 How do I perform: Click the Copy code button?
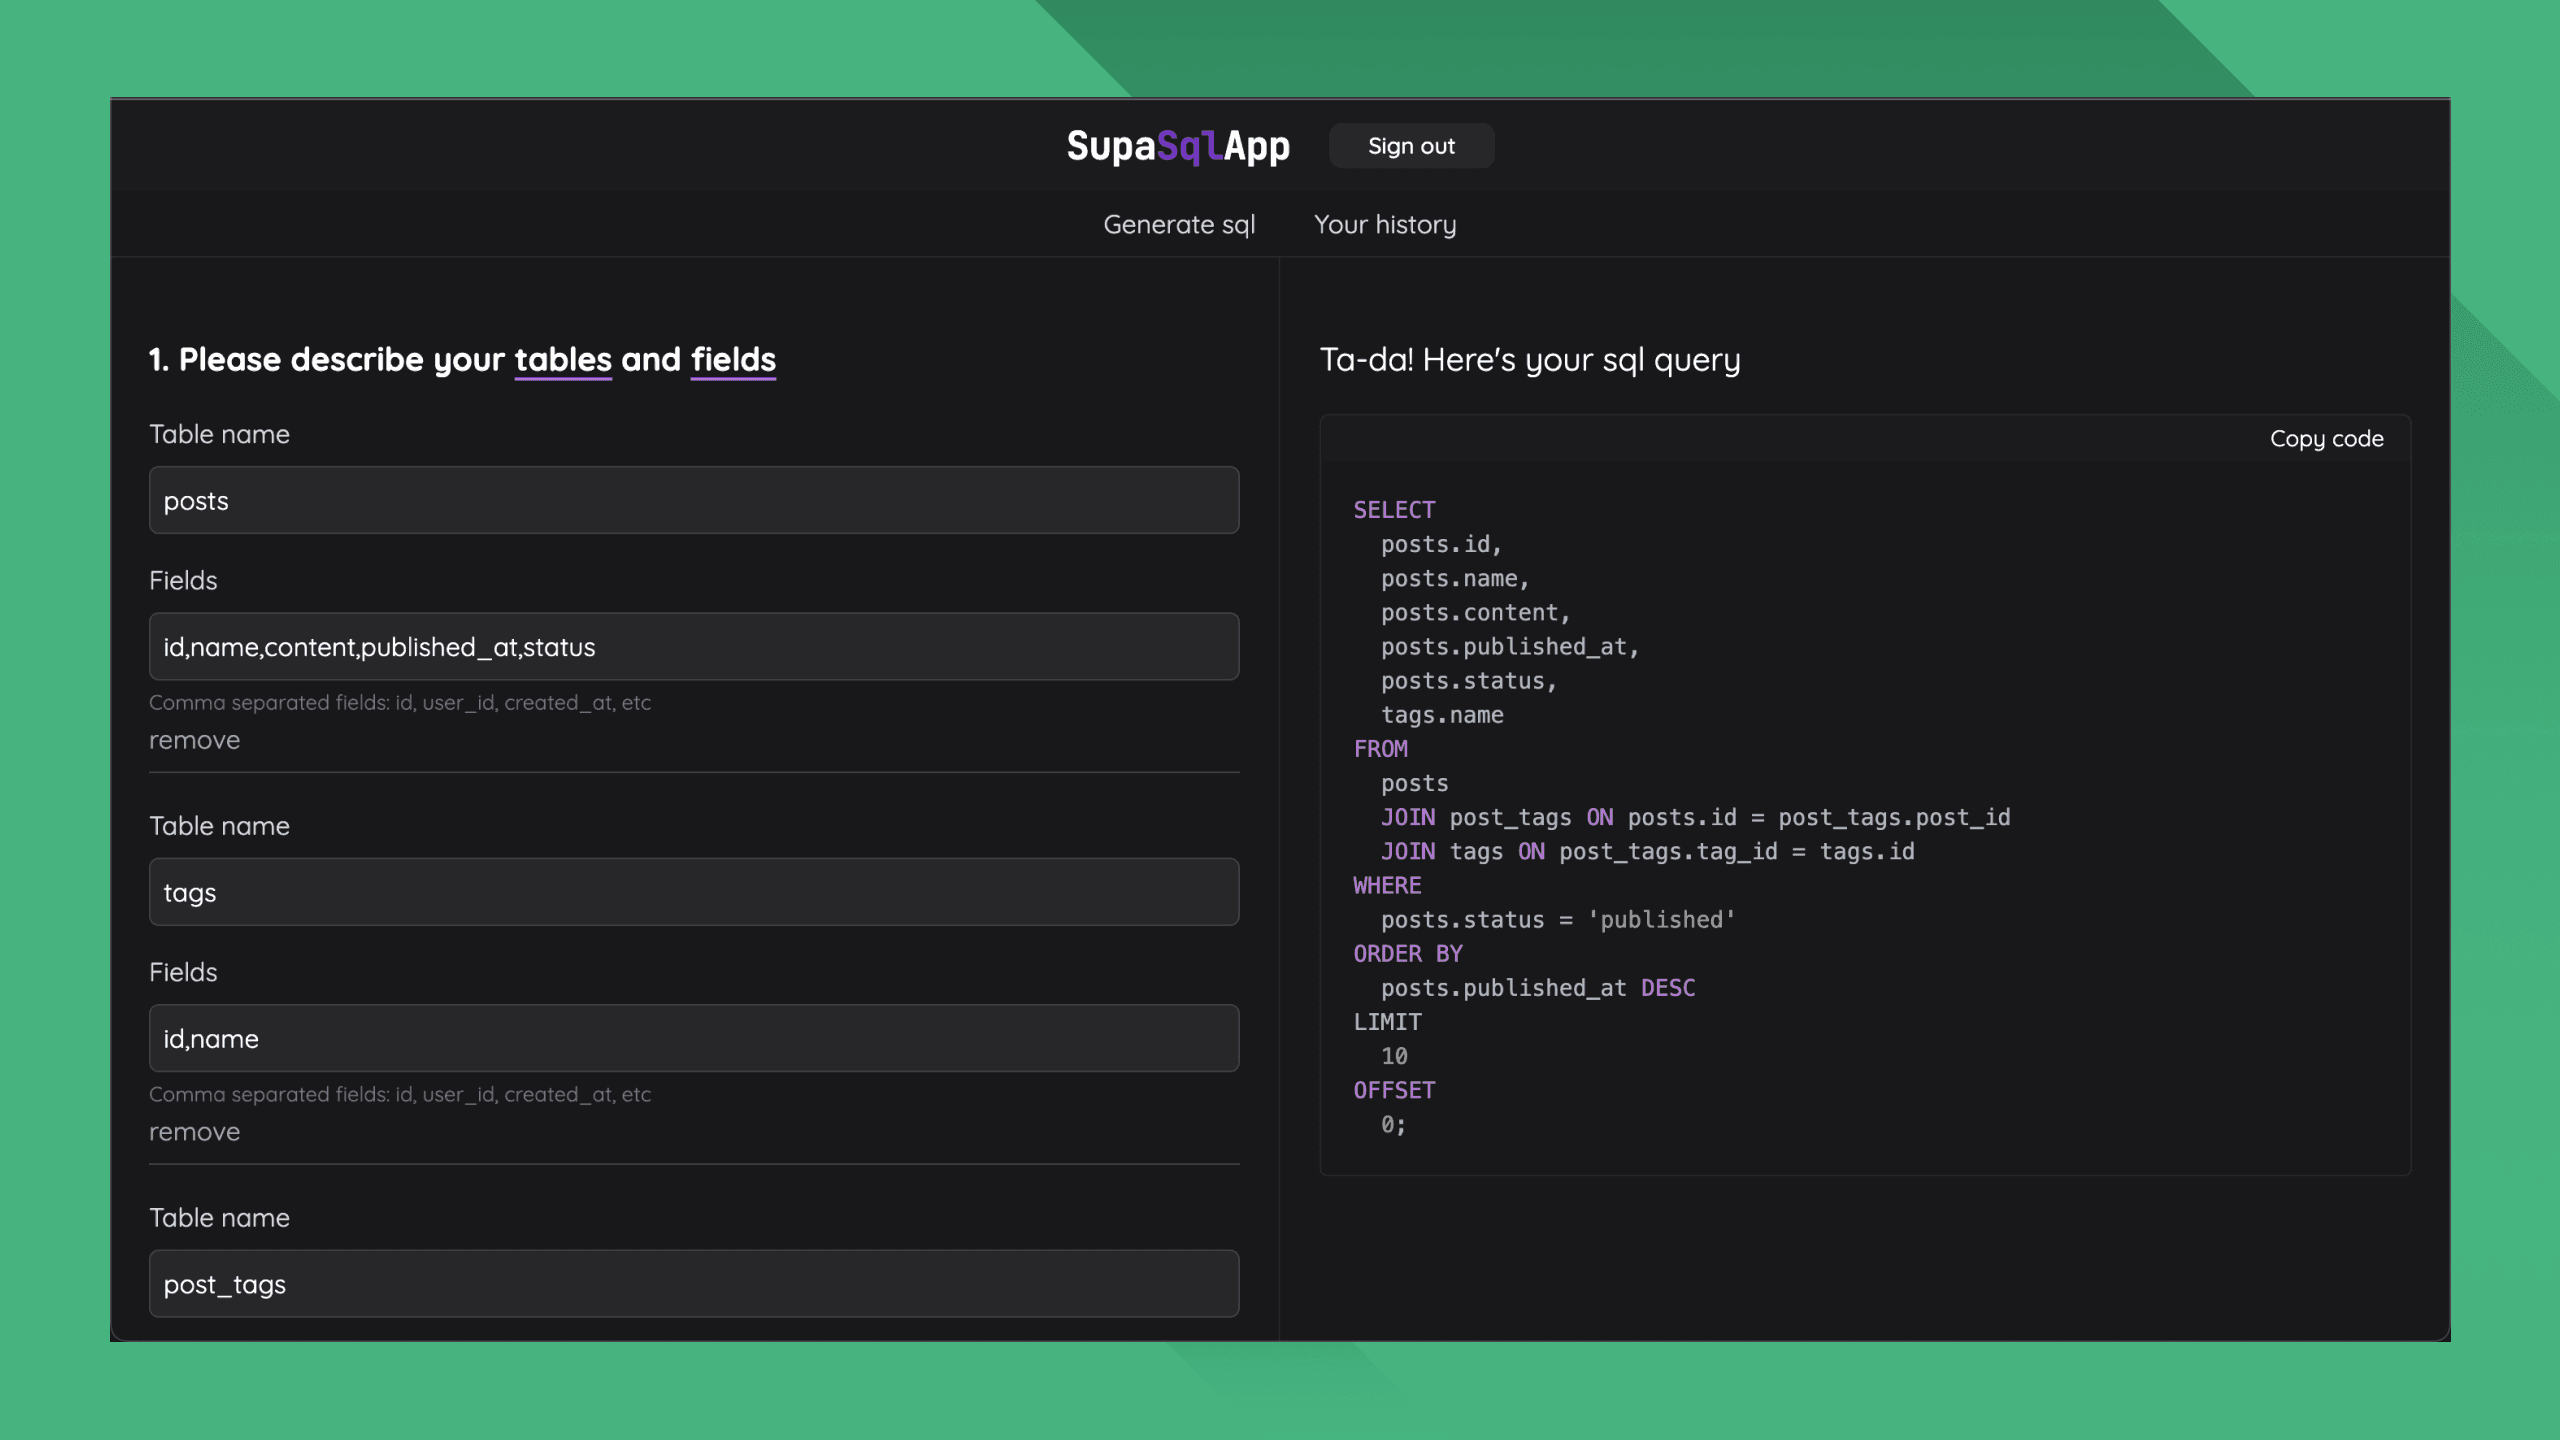click(2325, 439)
